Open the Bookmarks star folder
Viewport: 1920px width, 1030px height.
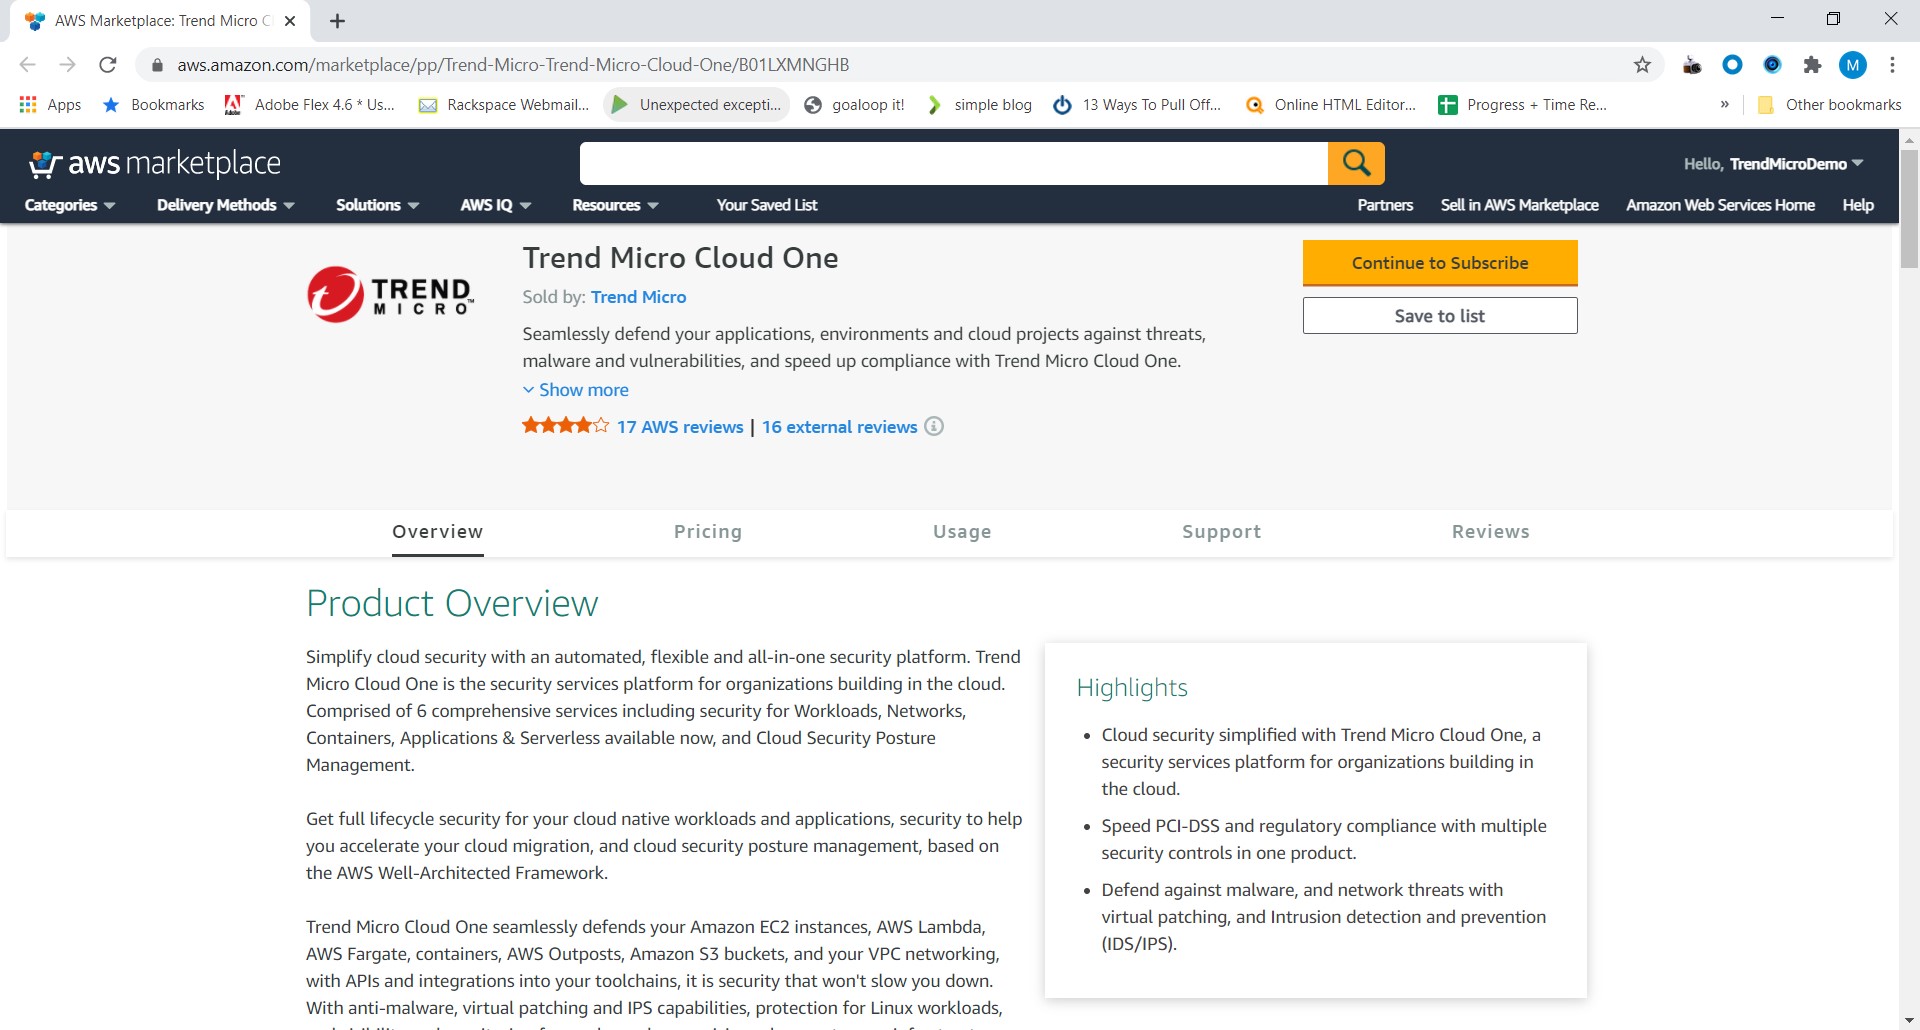[x=153, y=105]
